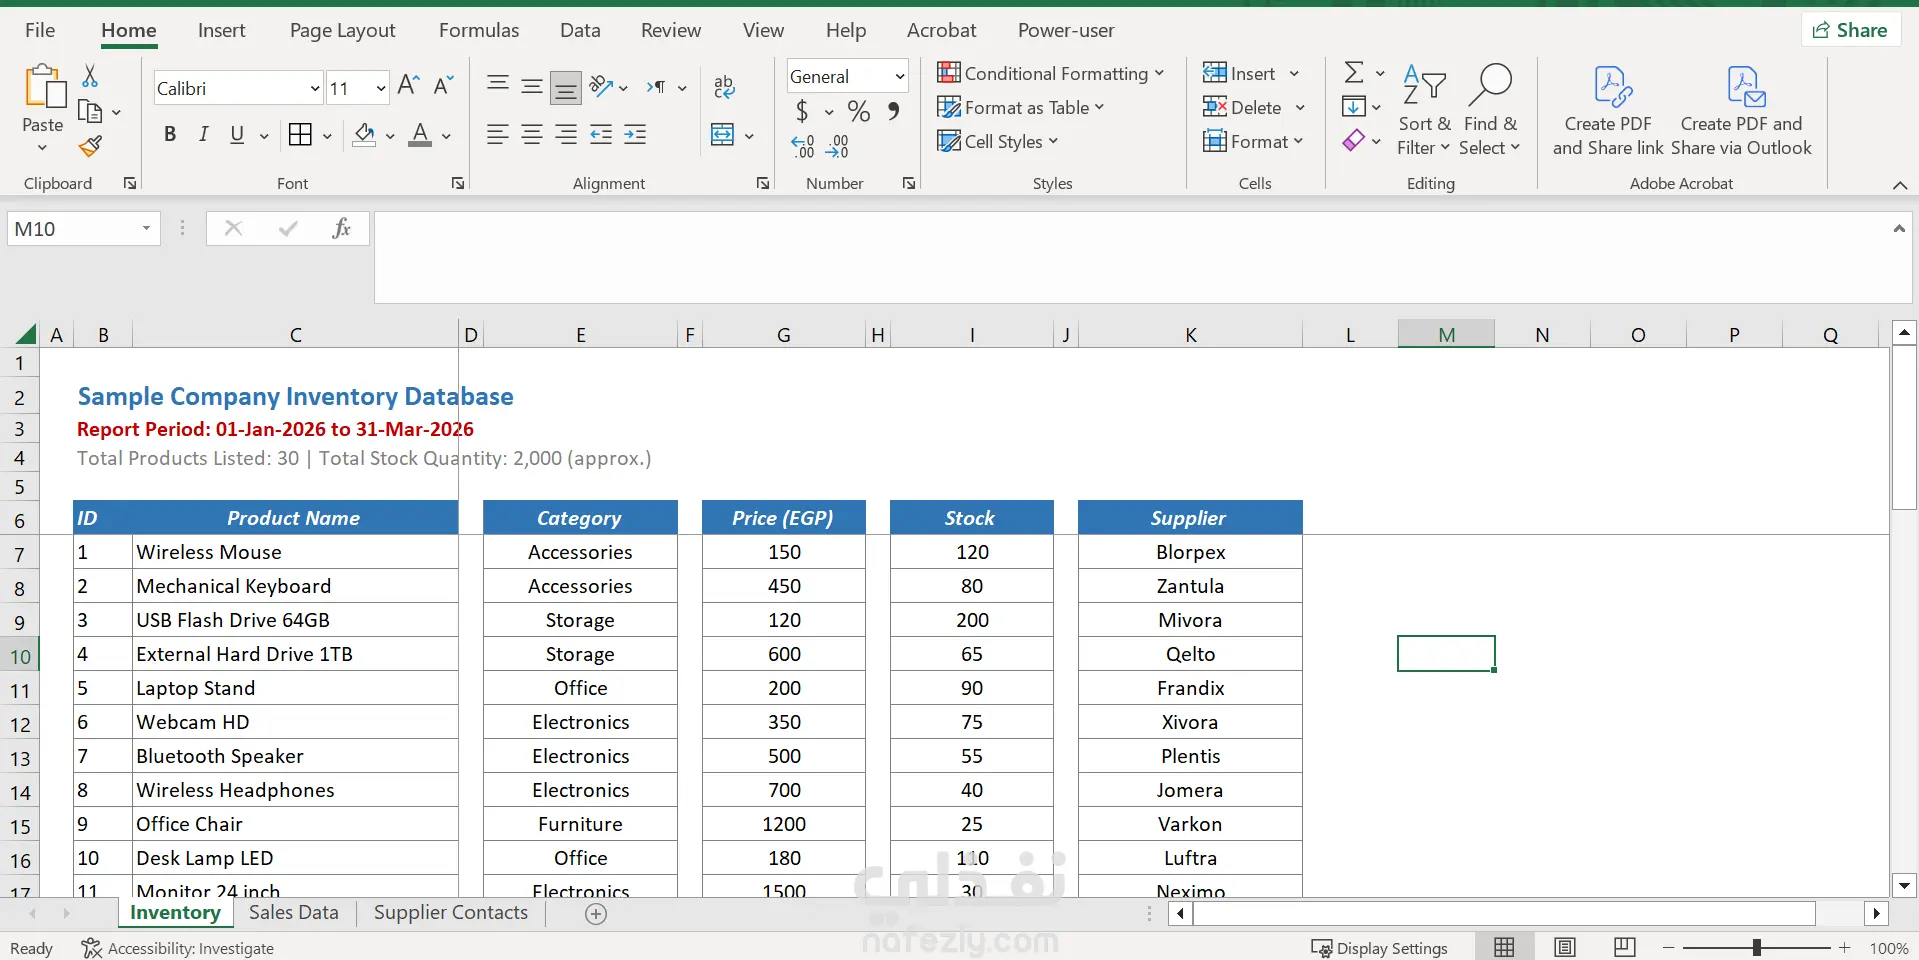Screen dimensions: 1919x960
Task: Toggle Italic formatting
Action: pyautogui.click(x=203, y=135)
